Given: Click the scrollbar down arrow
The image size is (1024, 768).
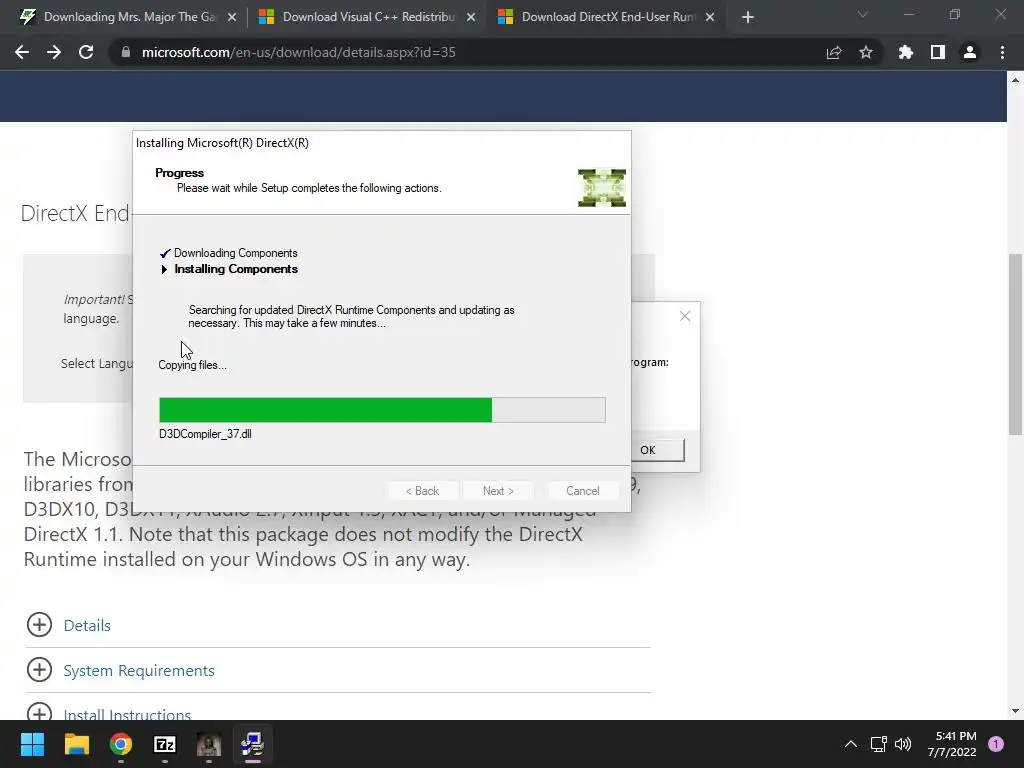Looking at the screenshot, I should (1015, 711).
